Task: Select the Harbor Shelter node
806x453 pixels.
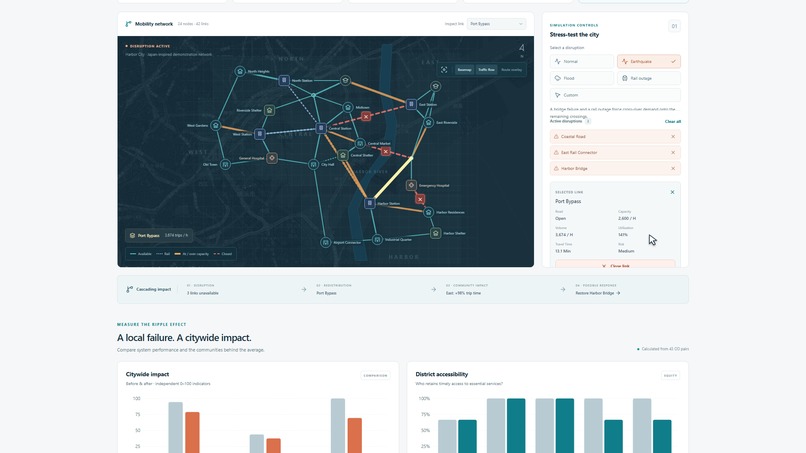Action: pos(435,233)
